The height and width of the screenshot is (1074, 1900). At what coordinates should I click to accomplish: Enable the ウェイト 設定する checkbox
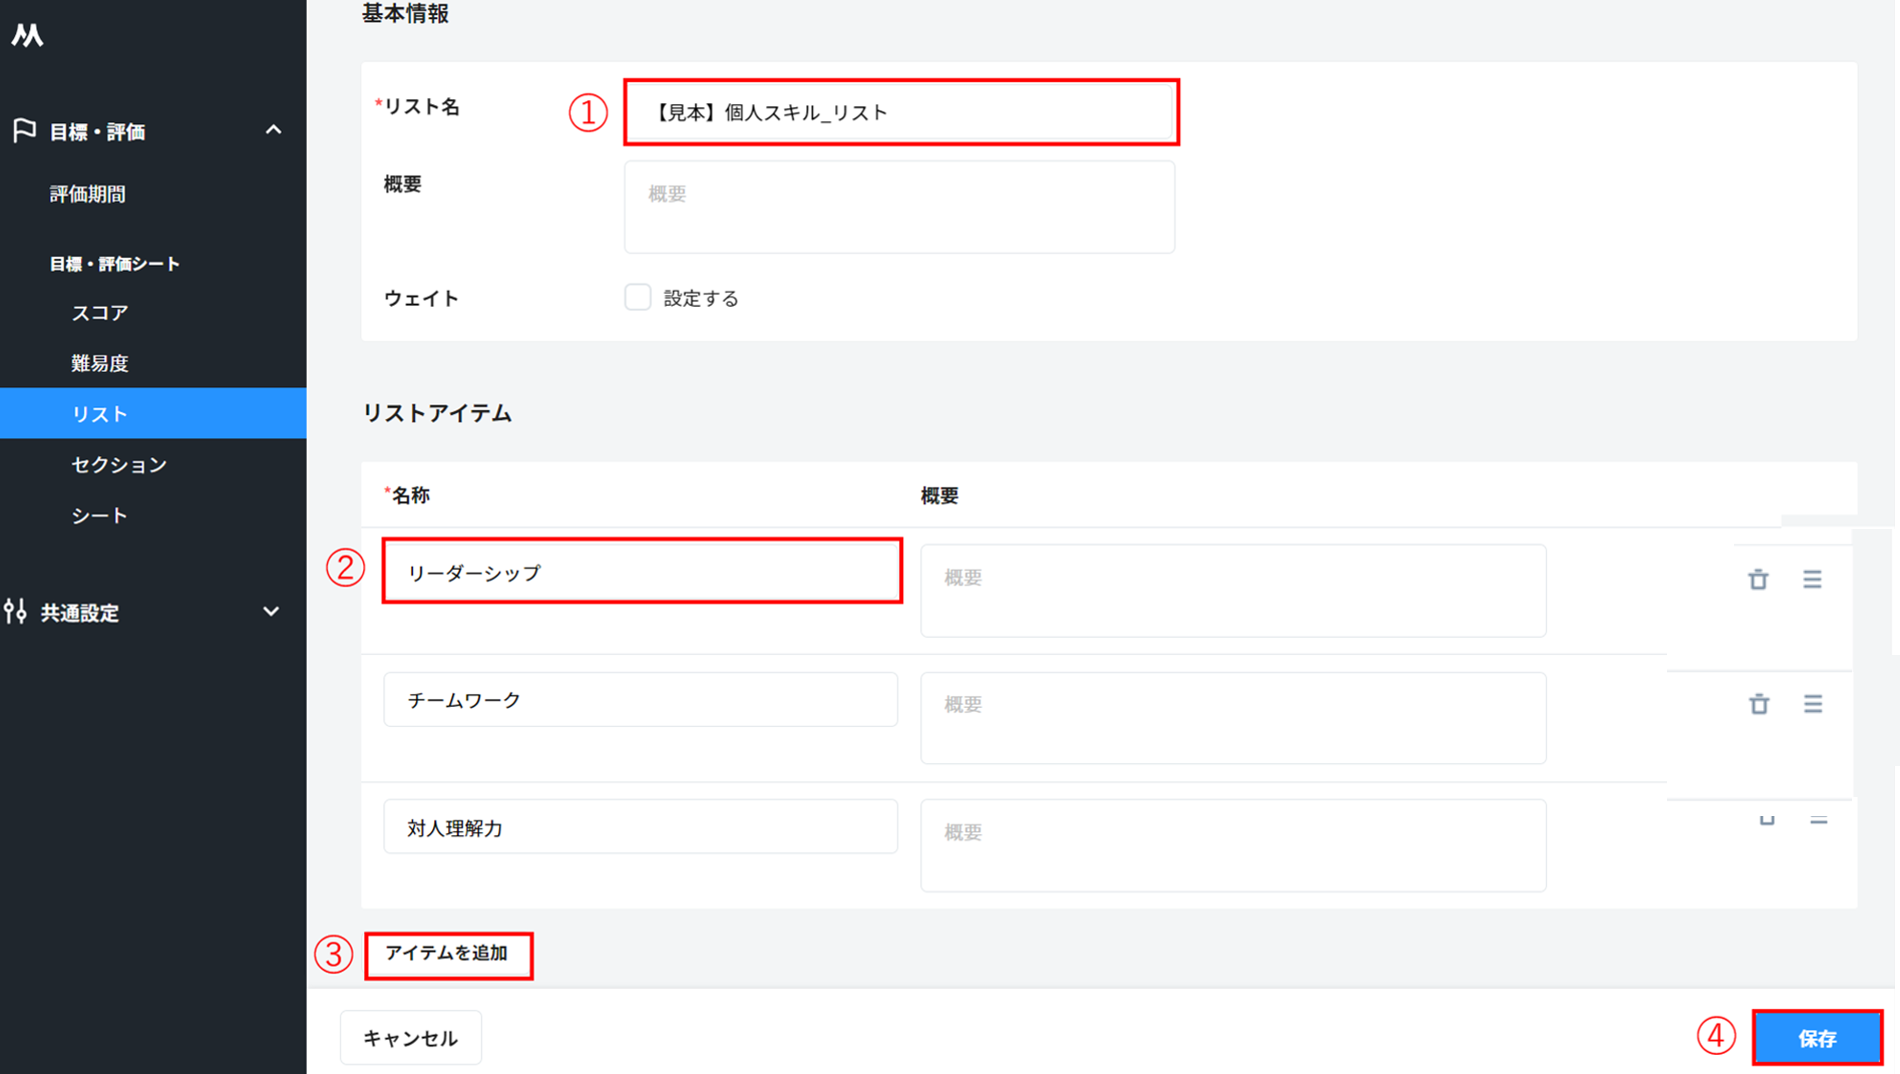point(637,298)
